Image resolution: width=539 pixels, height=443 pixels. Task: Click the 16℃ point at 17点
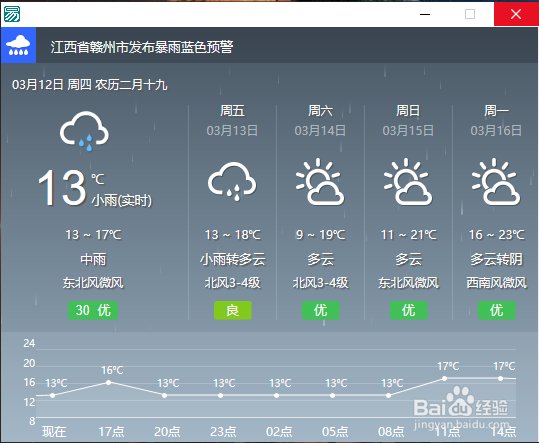pos(109,383)
